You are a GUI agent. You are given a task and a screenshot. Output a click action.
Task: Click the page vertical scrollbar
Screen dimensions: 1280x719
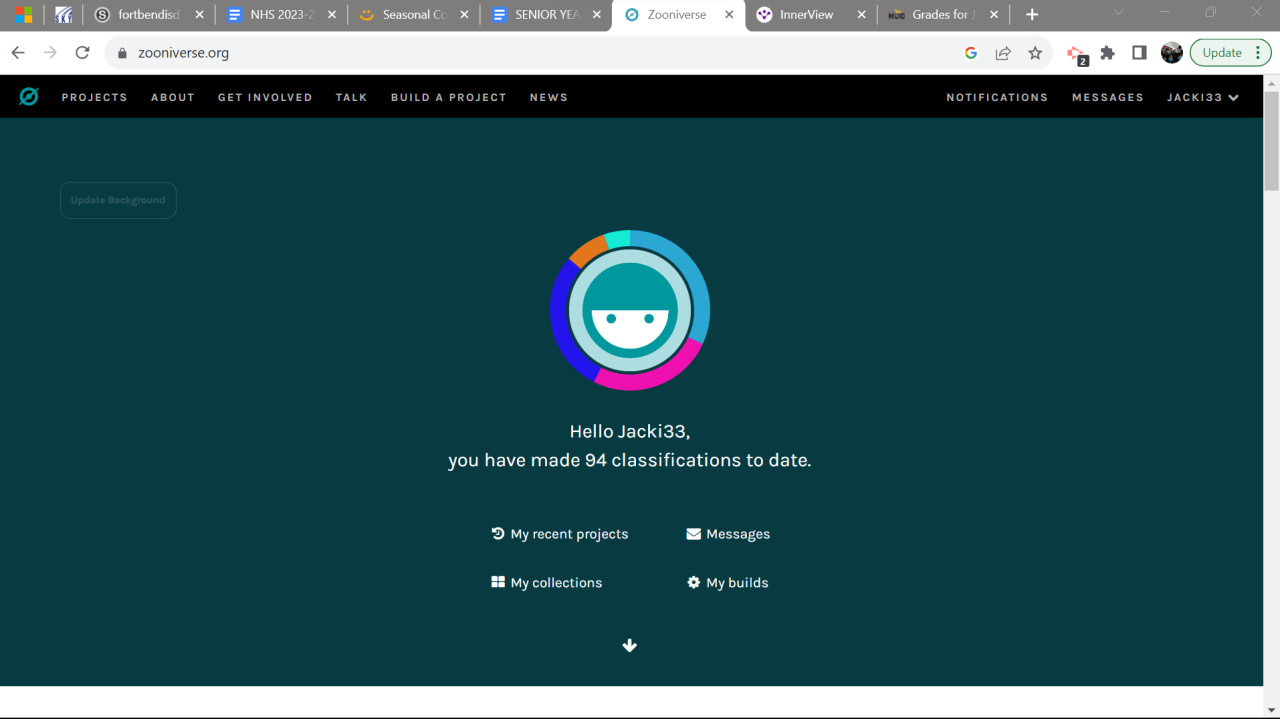[x=1272, y=140]
